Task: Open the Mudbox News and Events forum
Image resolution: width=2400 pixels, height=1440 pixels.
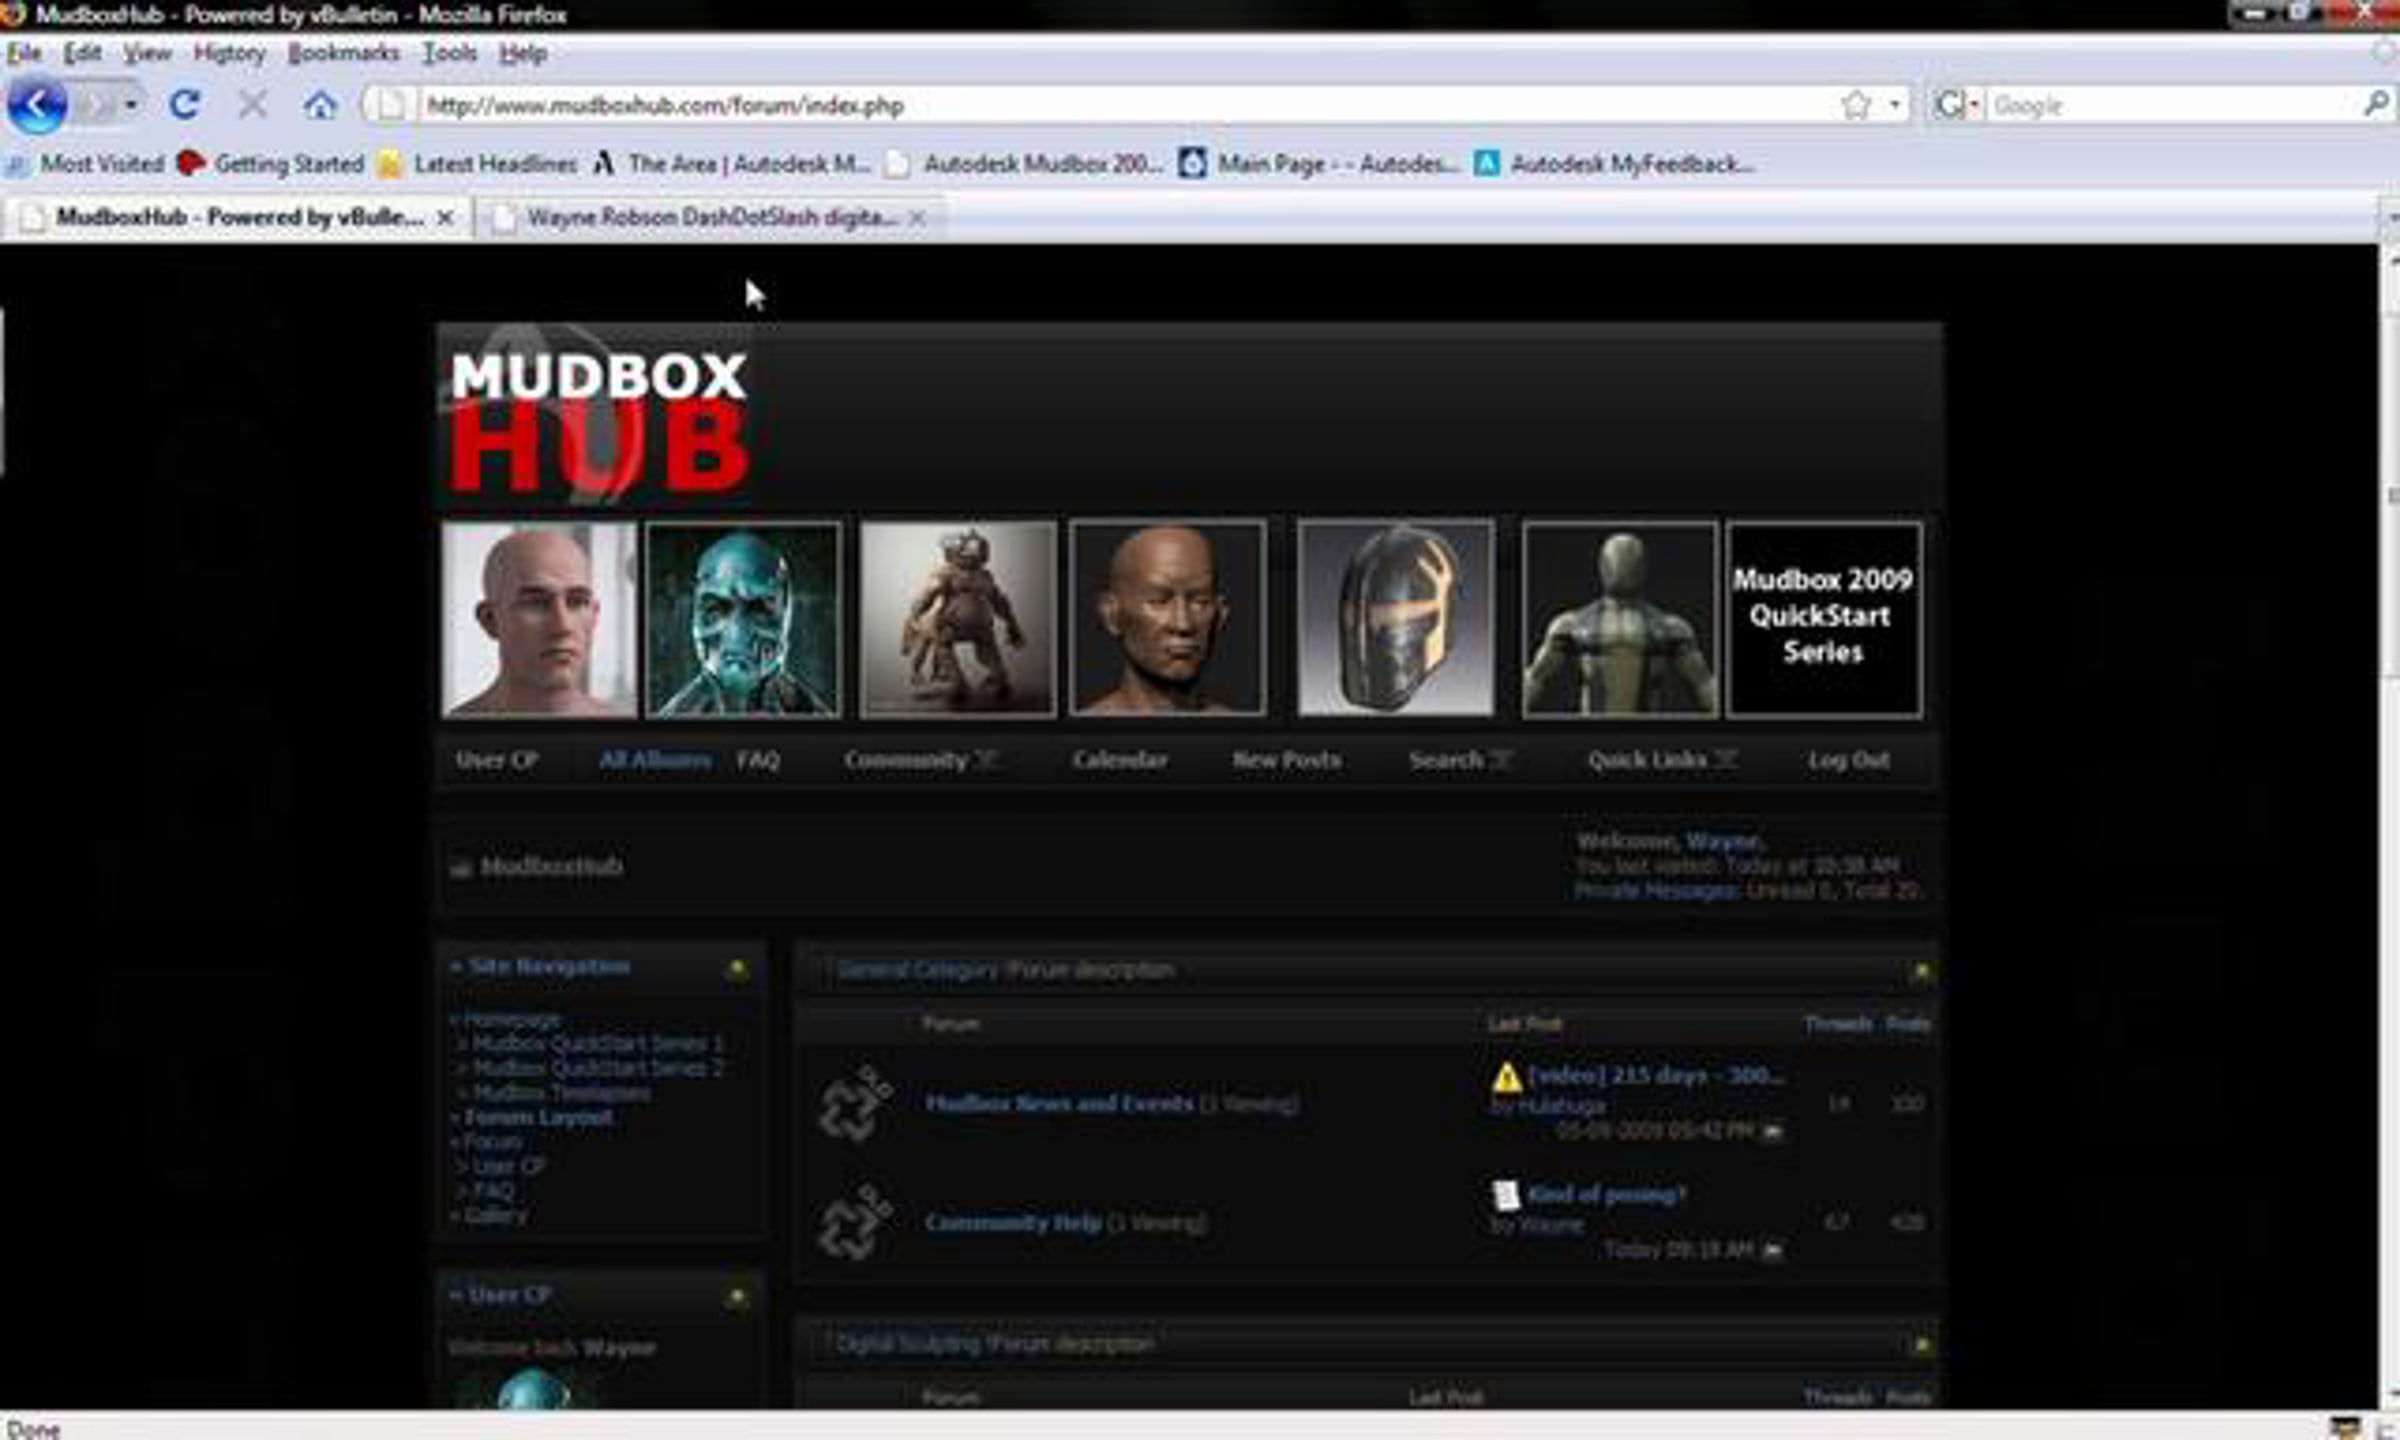Action: point(1059,1103)
